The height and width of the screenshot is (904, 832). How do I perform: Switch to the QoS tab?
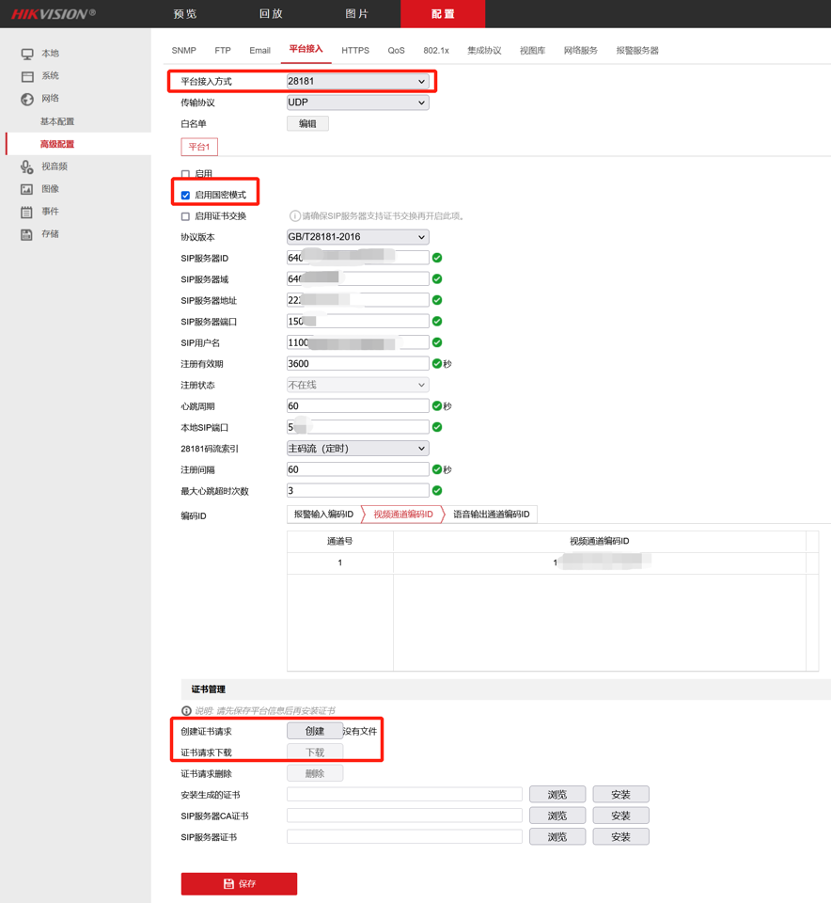pos(396,51)
